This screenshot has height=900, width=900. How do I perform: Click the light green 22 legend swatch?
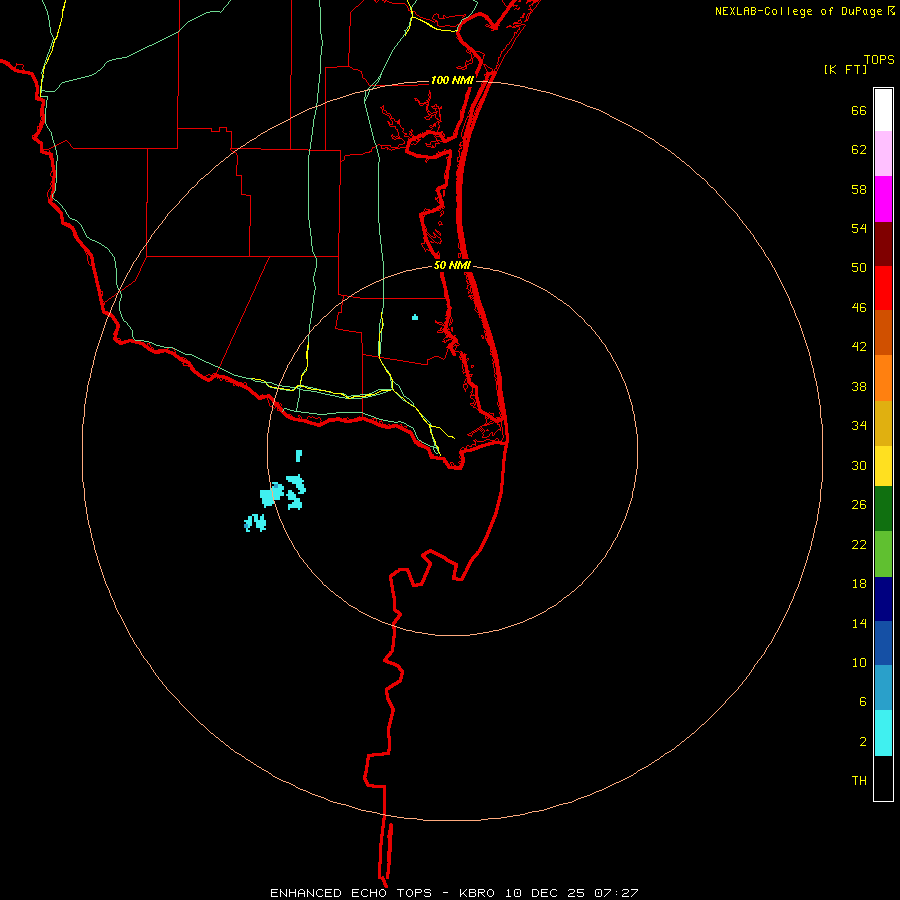point(883,554)
